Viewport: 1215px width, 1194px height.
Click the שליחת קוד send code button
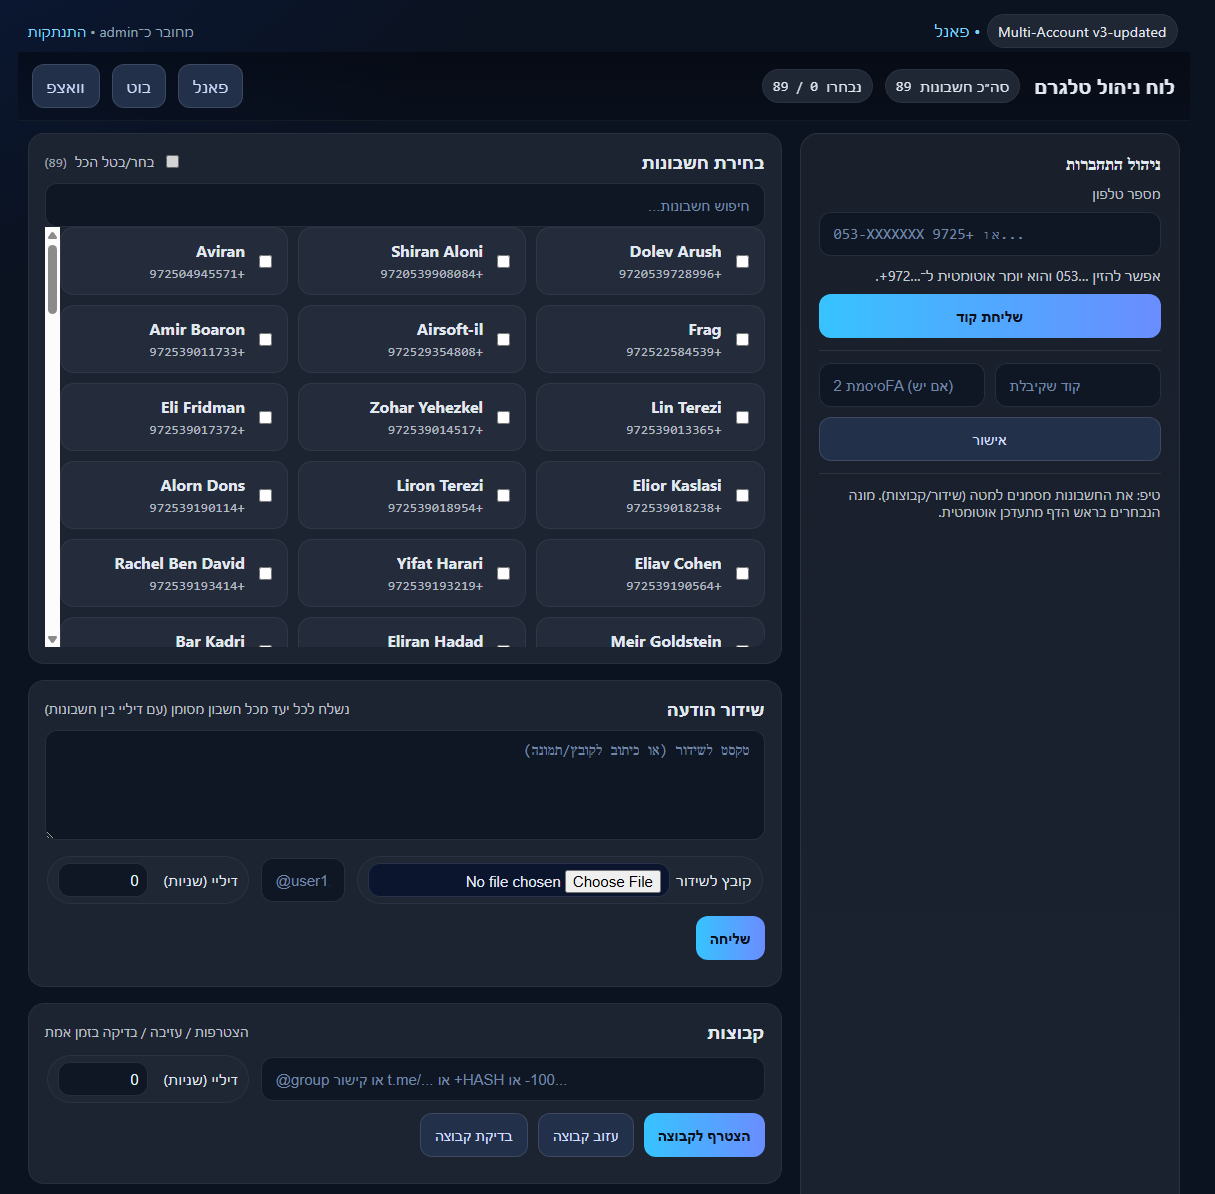tap(989, 317)
